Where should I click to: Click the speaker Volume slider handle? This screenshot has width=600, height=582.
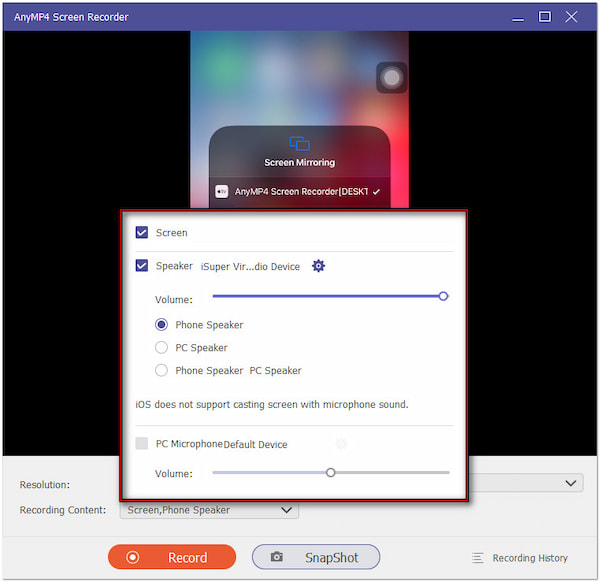point(443,296)
